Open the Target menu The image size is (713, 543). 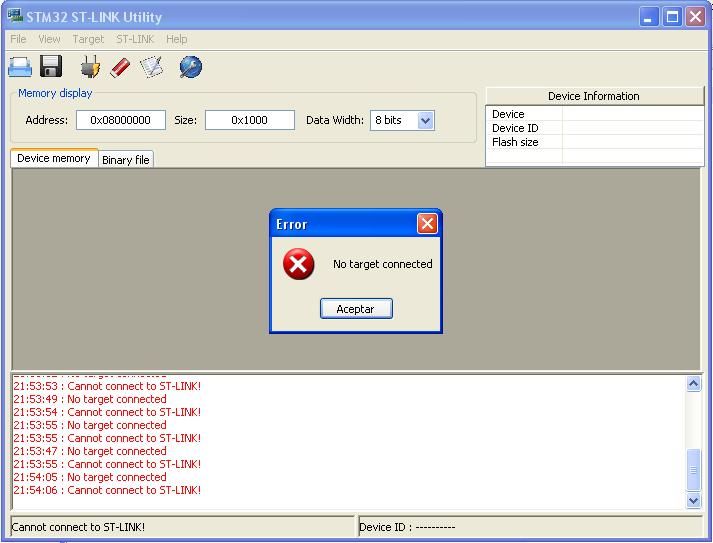pos(88,39)
